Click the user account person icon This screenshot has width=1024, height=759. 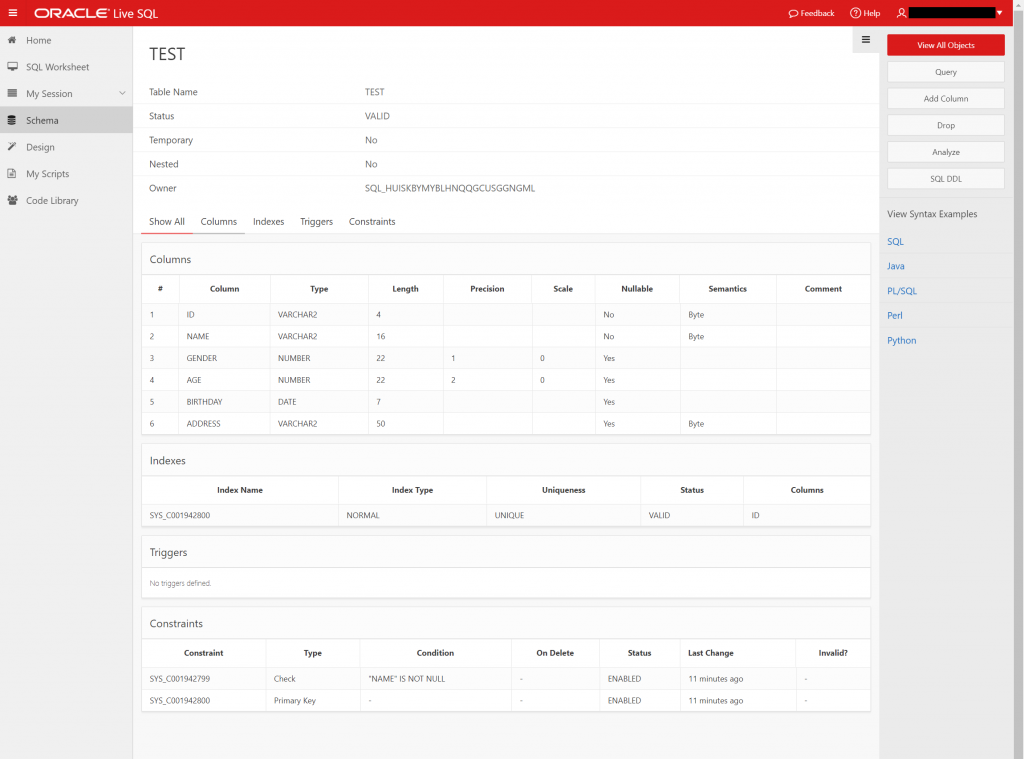pyautogui.click(x=900, y=13)
